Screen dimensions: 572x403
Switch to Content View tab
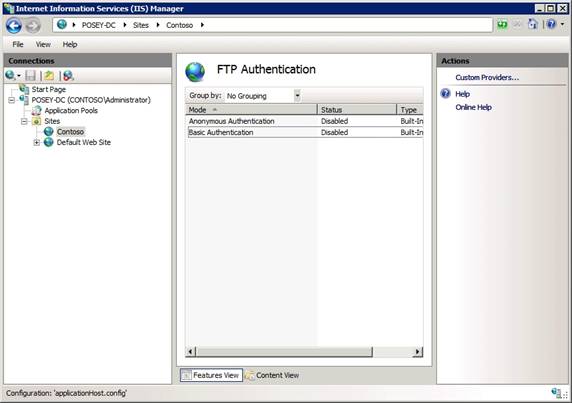coord(272,375)
